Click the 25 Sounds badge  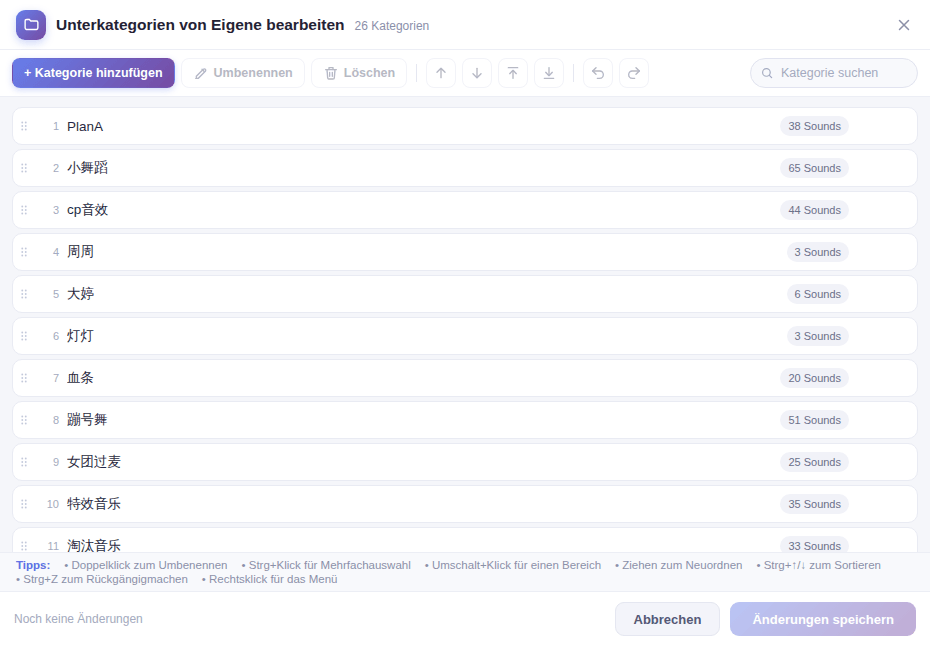[814, 463]
